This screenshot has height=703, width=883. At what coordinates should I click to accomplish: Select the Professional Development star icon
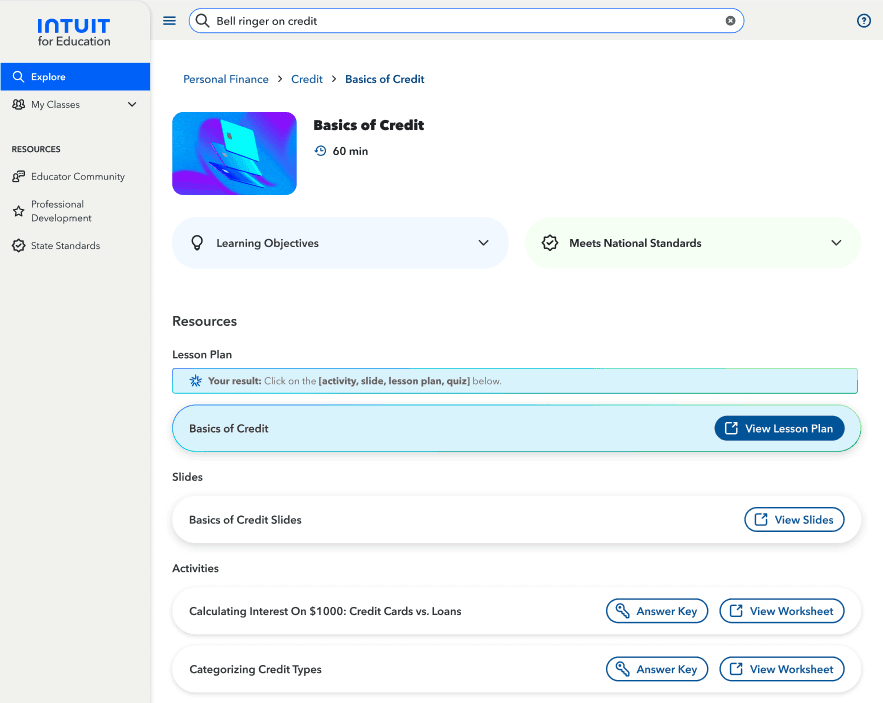pyautogui.click(x=18, y=210)
